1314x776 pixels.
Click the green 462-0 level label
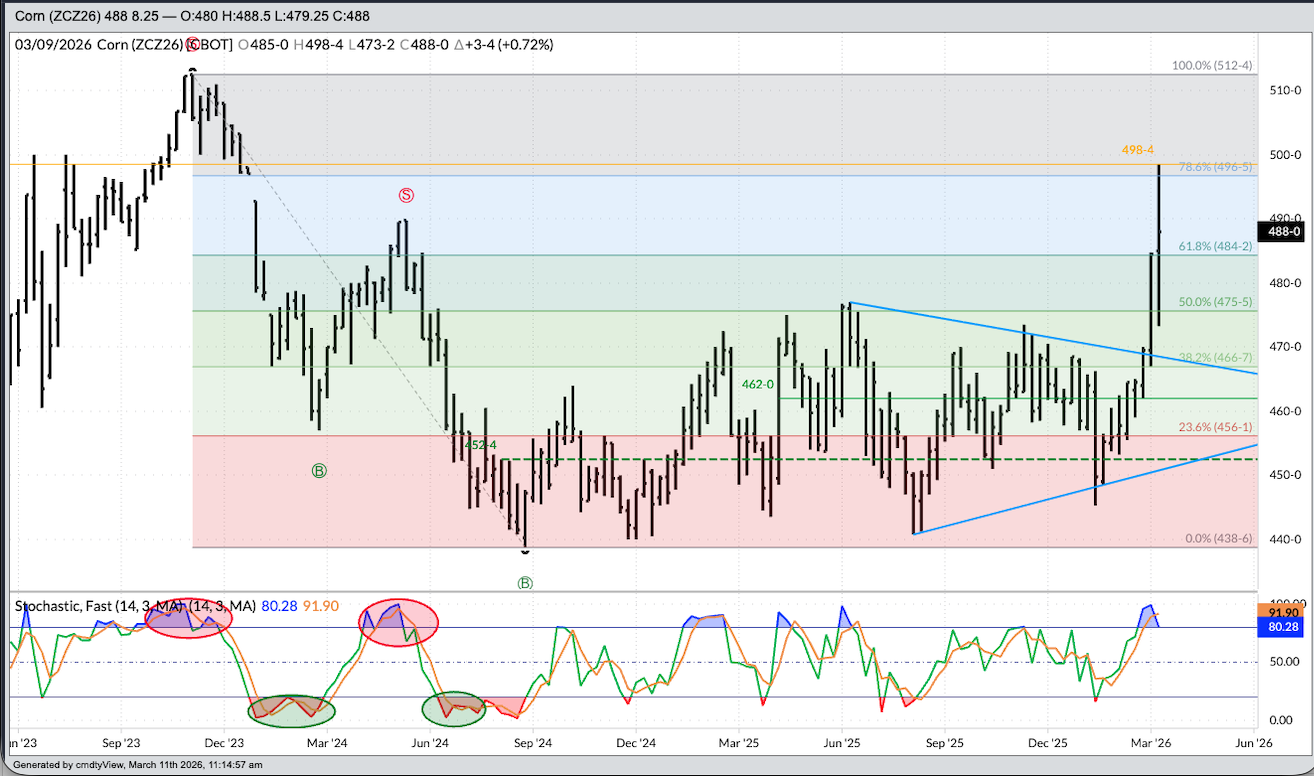[x=758, y=383]
